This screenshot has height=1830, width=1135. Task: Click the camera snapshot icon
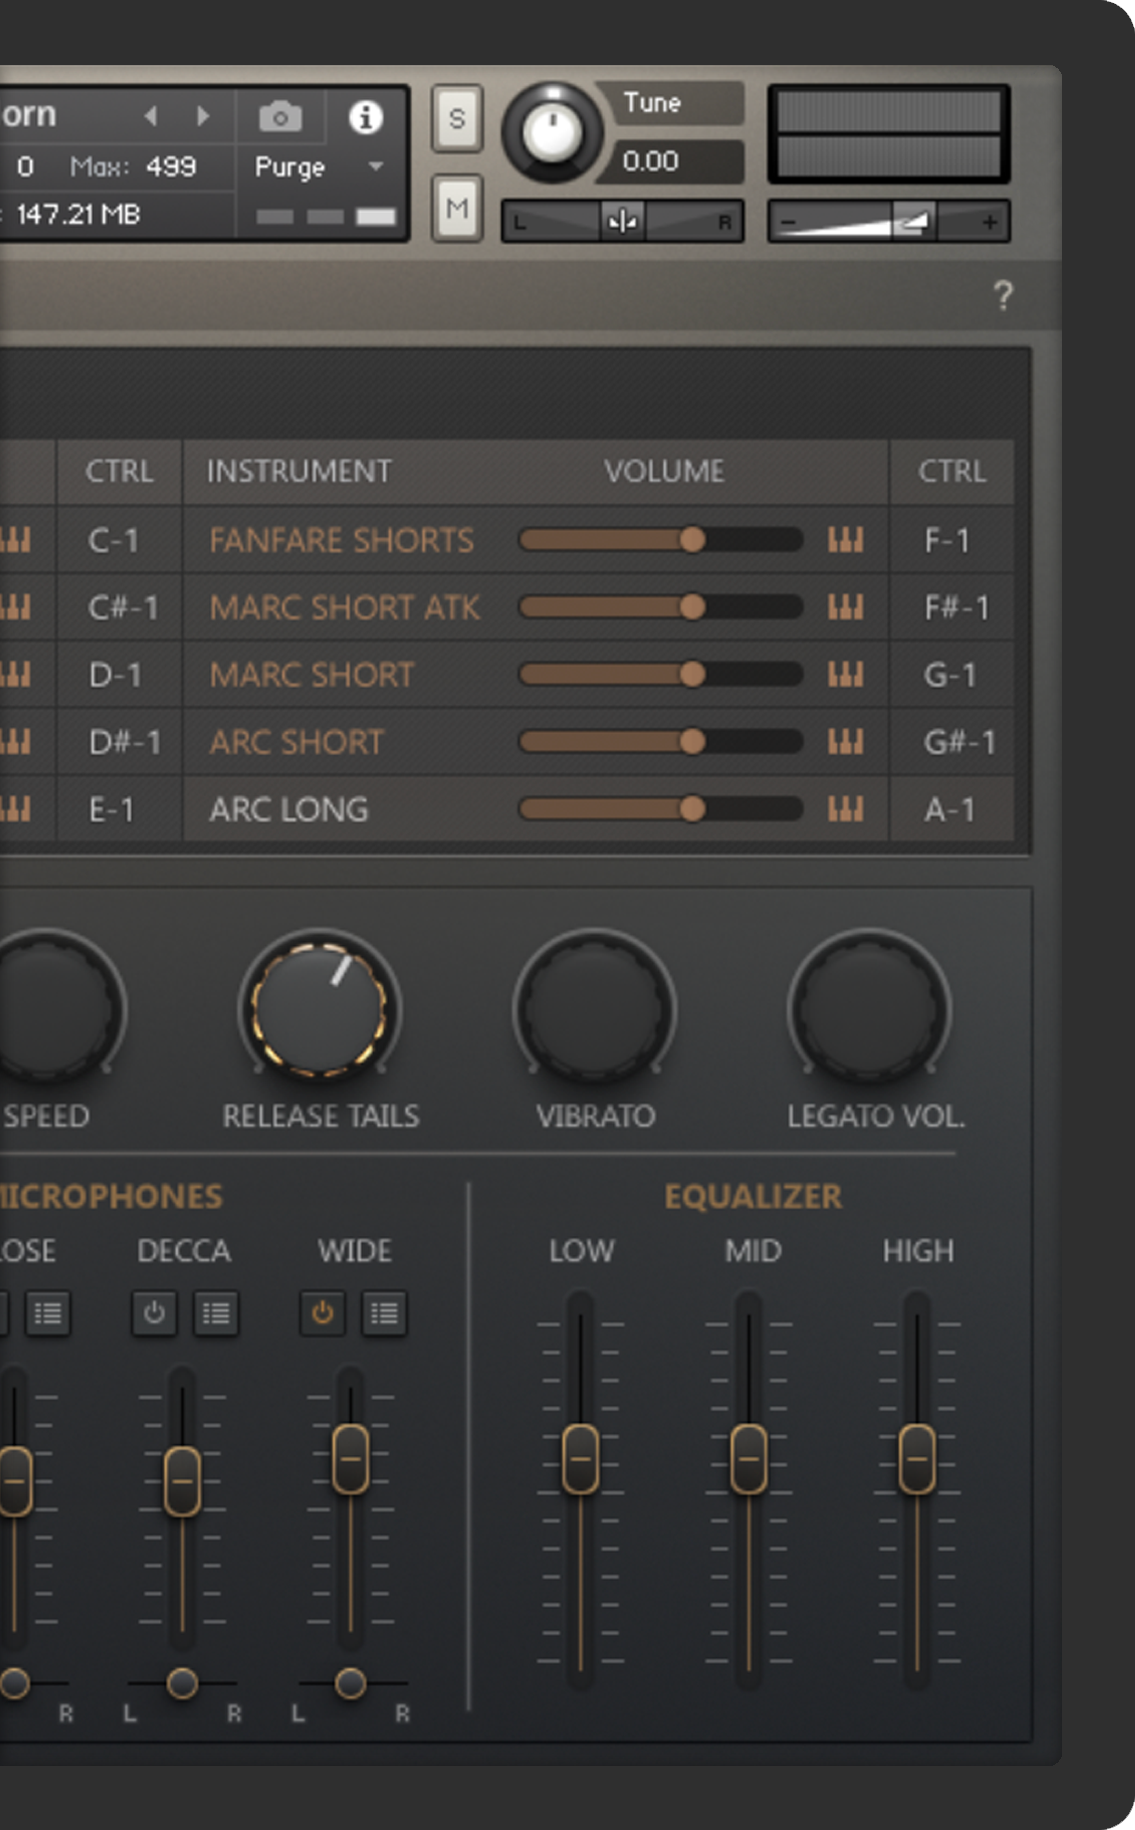(x=280, y=117)
